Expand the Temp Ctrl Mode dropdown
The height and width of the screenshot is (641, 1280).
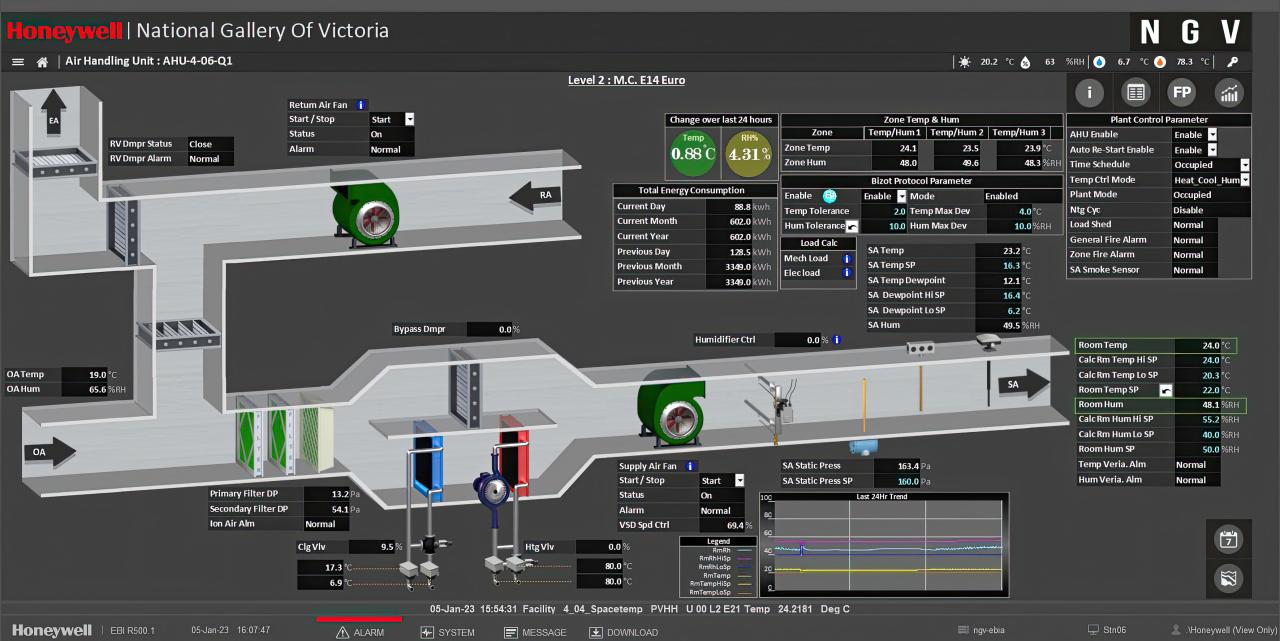(x=1244, y=180)
